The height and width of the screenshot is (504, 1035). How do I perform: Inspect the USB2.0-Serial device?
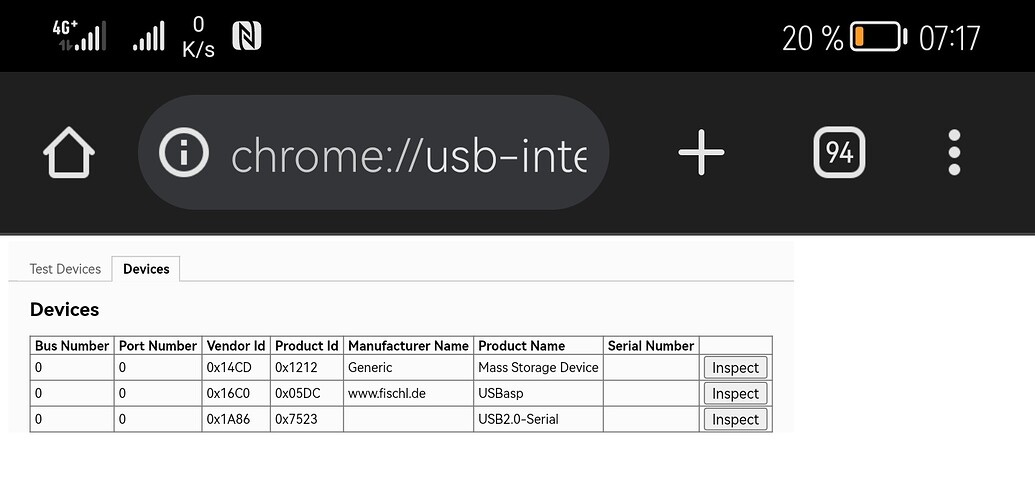pos(735,419)
